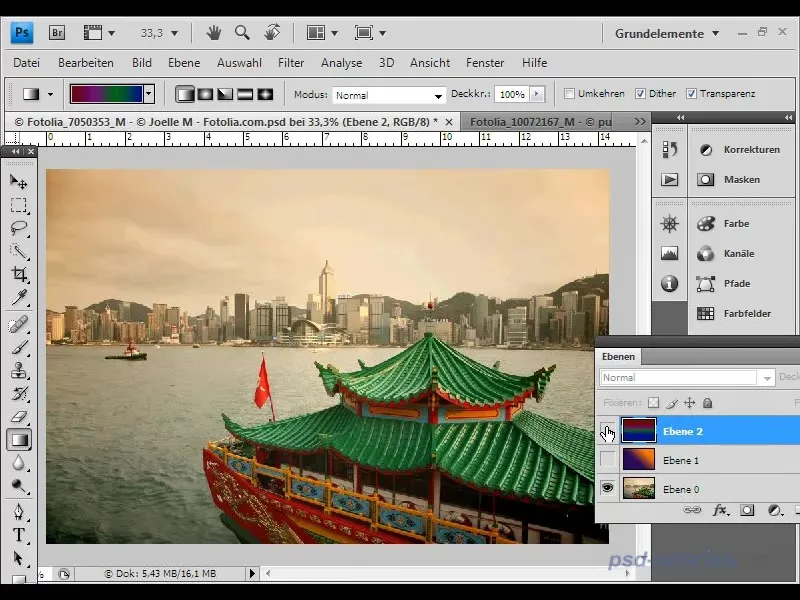Select the Gradient tool in toolbox
The width and height of the screenshot is (800, 600).
click(x=19, y=440)
